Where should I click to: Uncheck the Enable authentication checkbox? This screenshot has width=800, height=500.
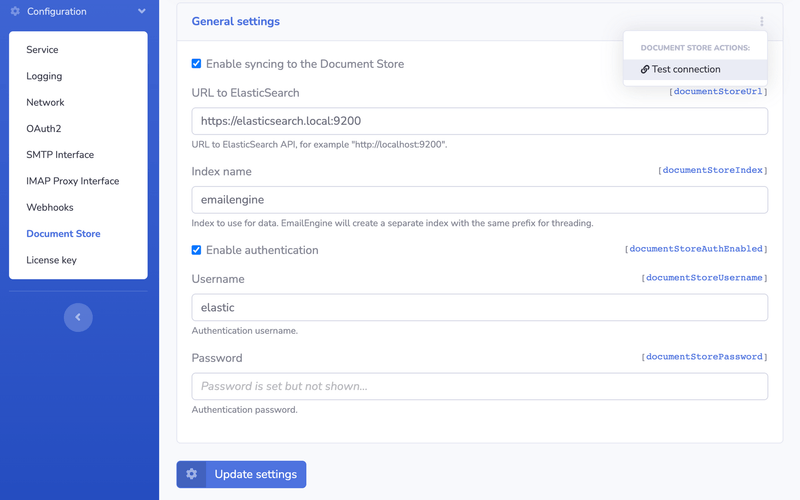(x=197, y=250)
